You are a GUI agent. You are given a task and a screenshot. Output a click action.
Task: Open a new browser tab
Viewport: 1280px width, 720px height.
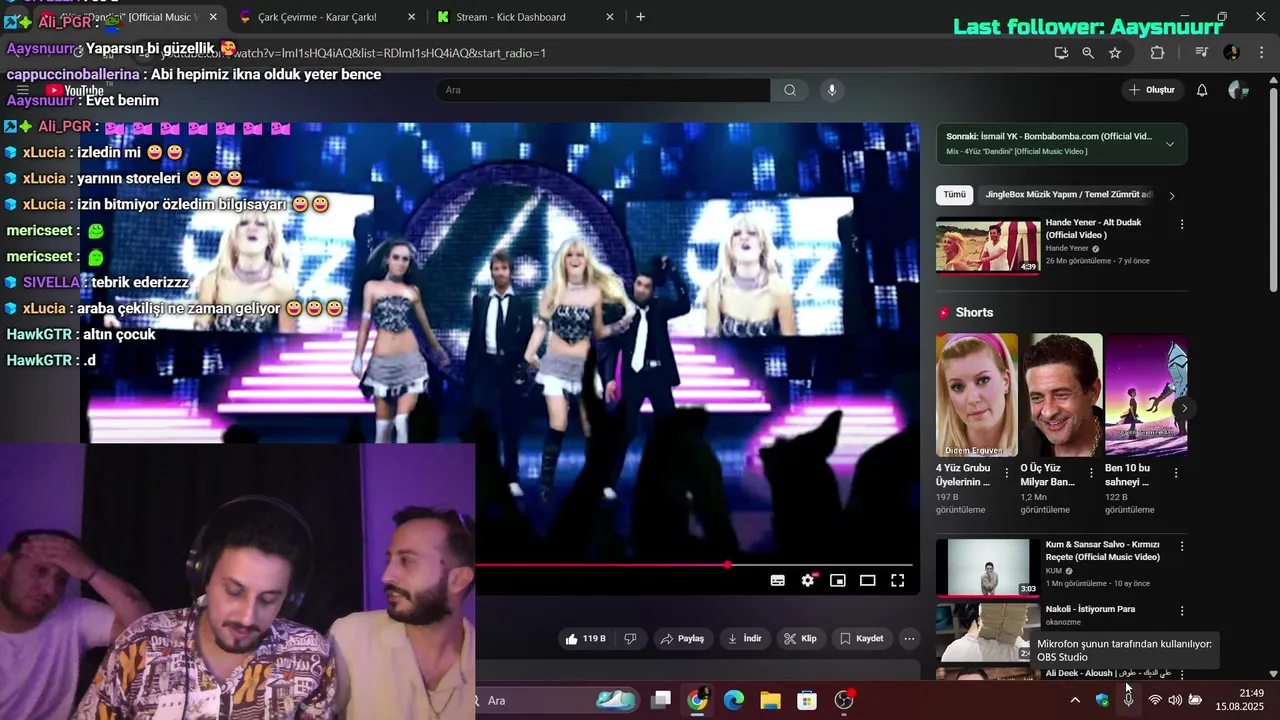[x=640, y=17]
